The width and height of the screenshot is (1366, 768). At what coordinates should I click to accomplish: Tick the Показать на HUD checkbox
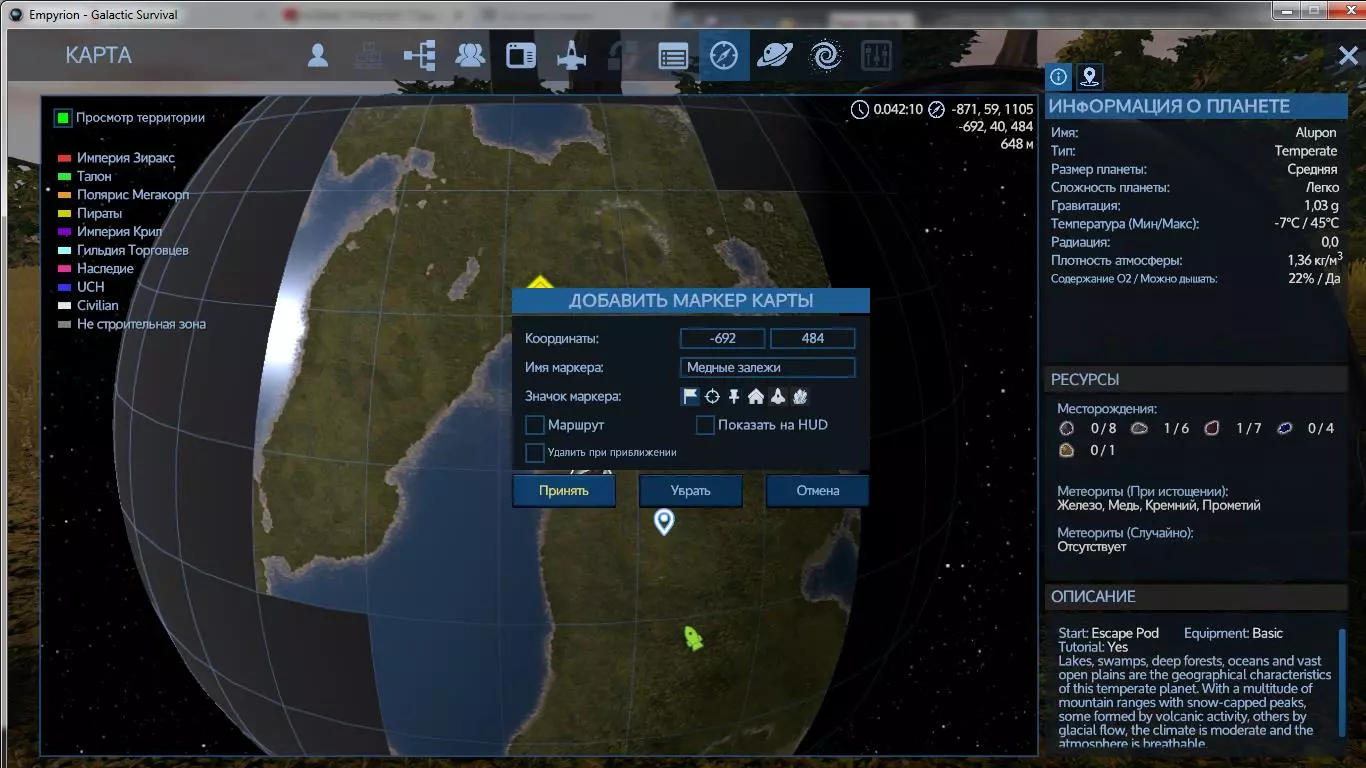[x=706, y=426]
